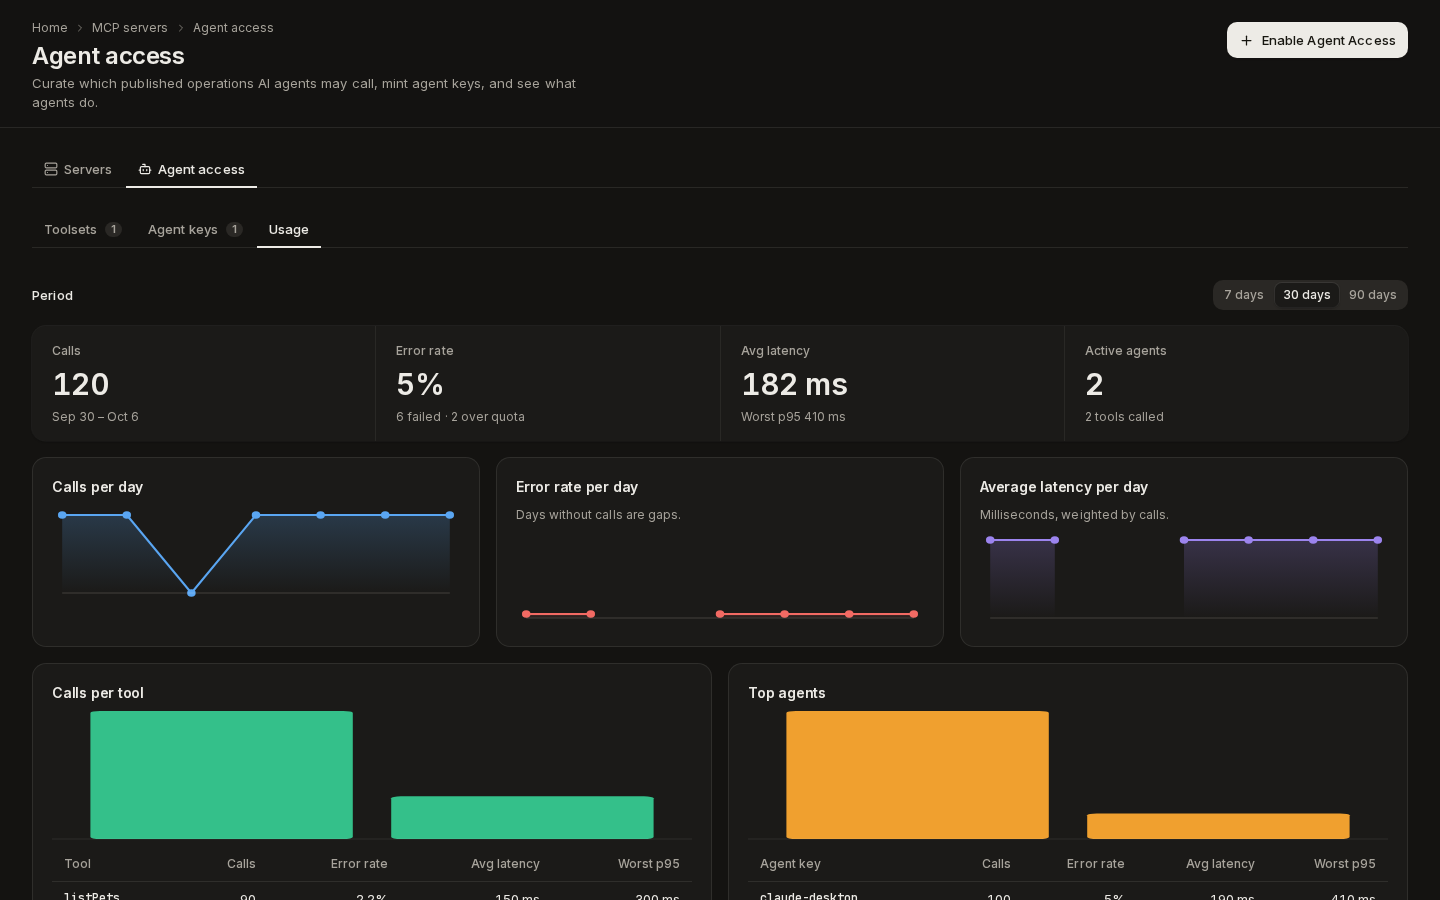Click the Error rate value 5%
The width and height of the screenshot is (1440, 900).
pyautogui.click(x=420, y=384)
